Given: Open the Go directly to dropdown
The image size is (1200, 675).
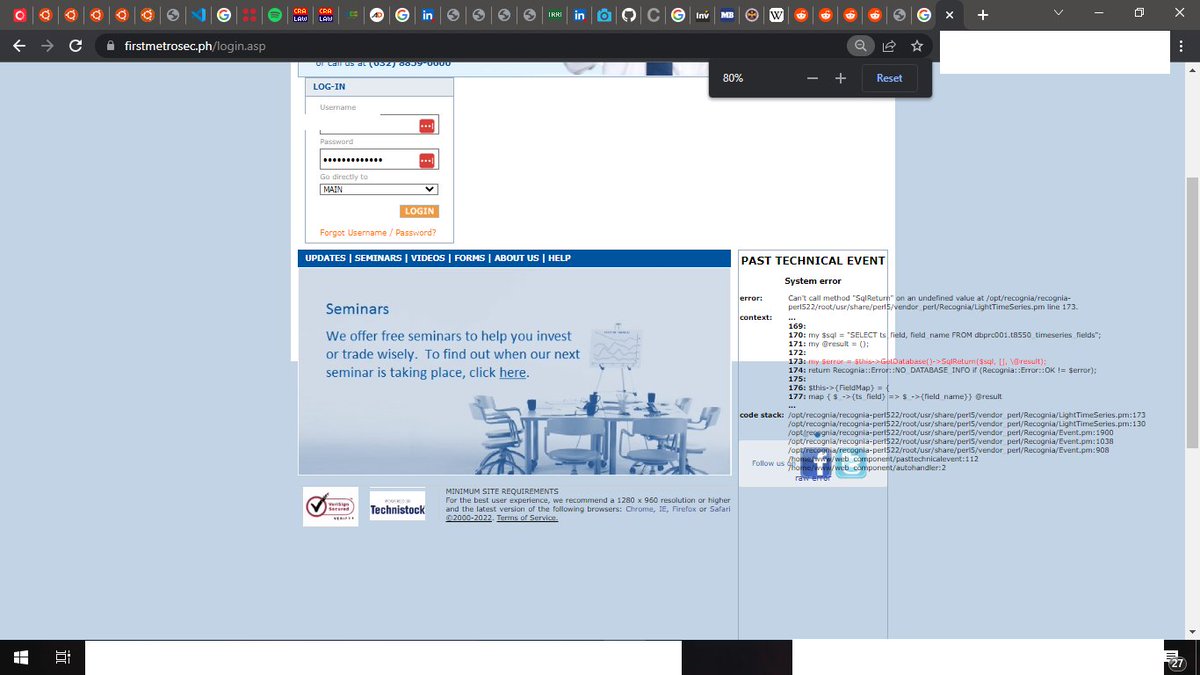Looking at the screenshot, I should (379, 189).
